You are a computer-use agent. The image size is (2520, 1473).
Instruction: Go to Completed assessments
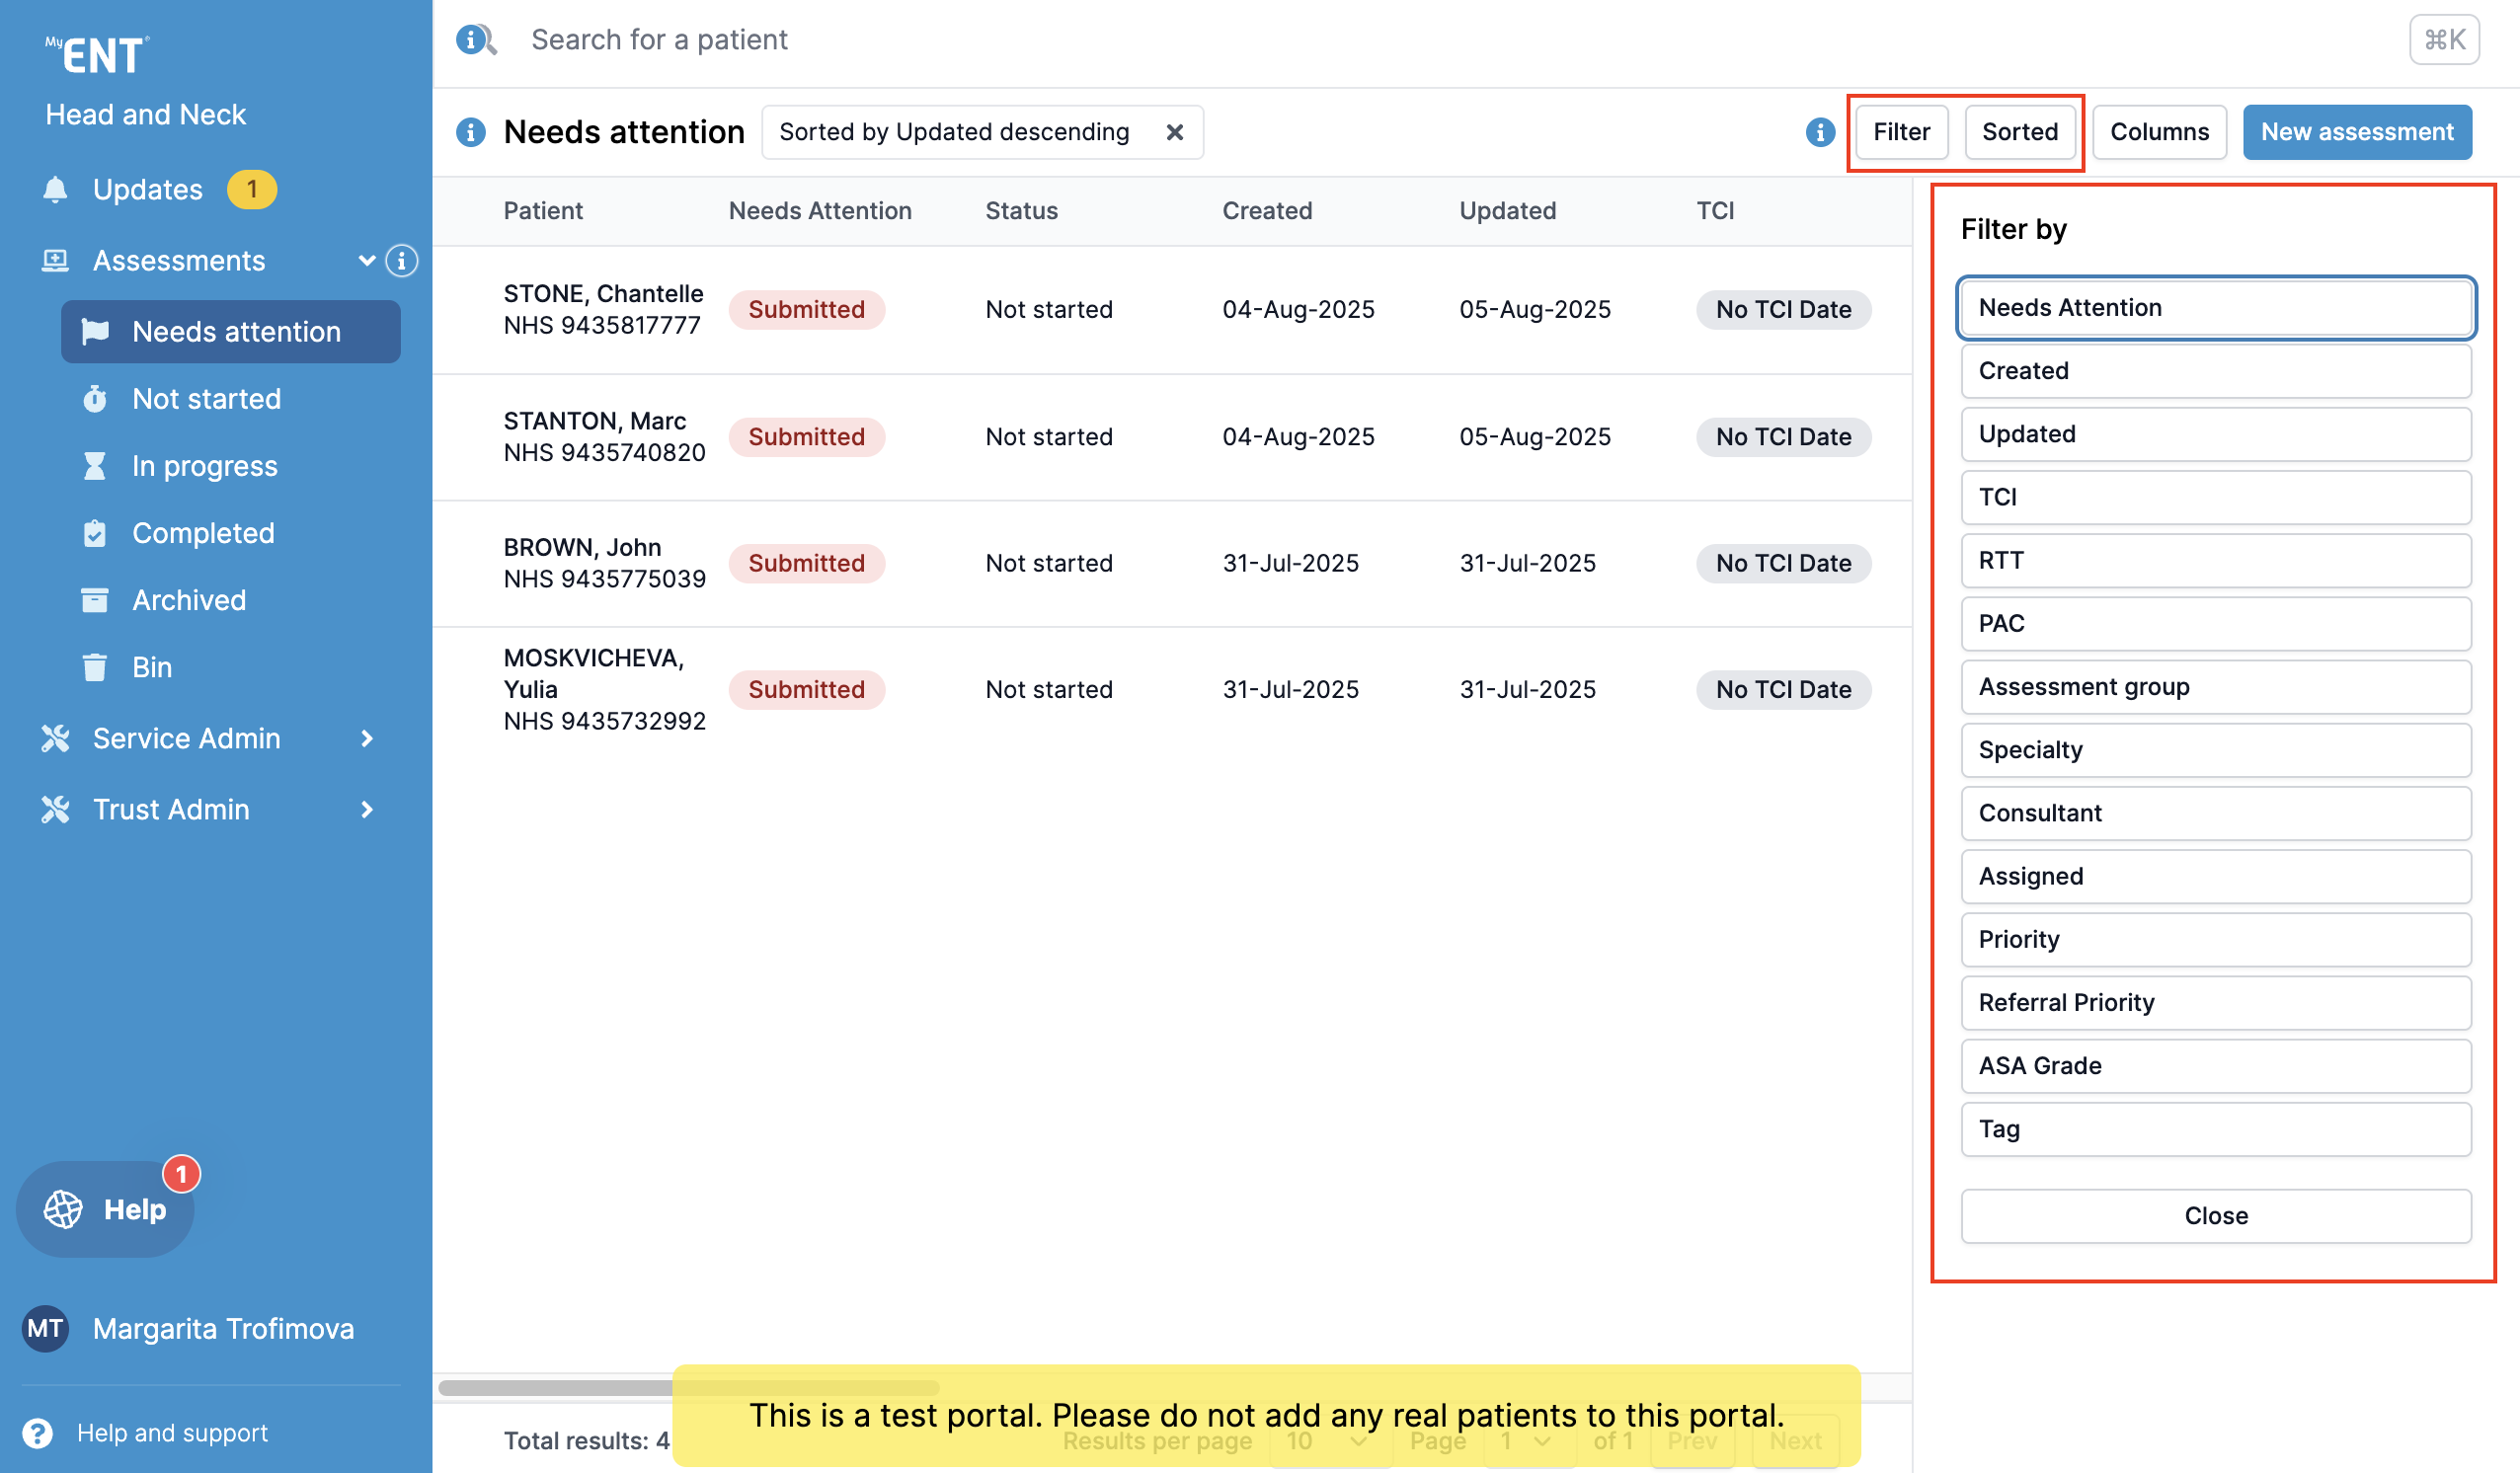[x=203, y=533]
